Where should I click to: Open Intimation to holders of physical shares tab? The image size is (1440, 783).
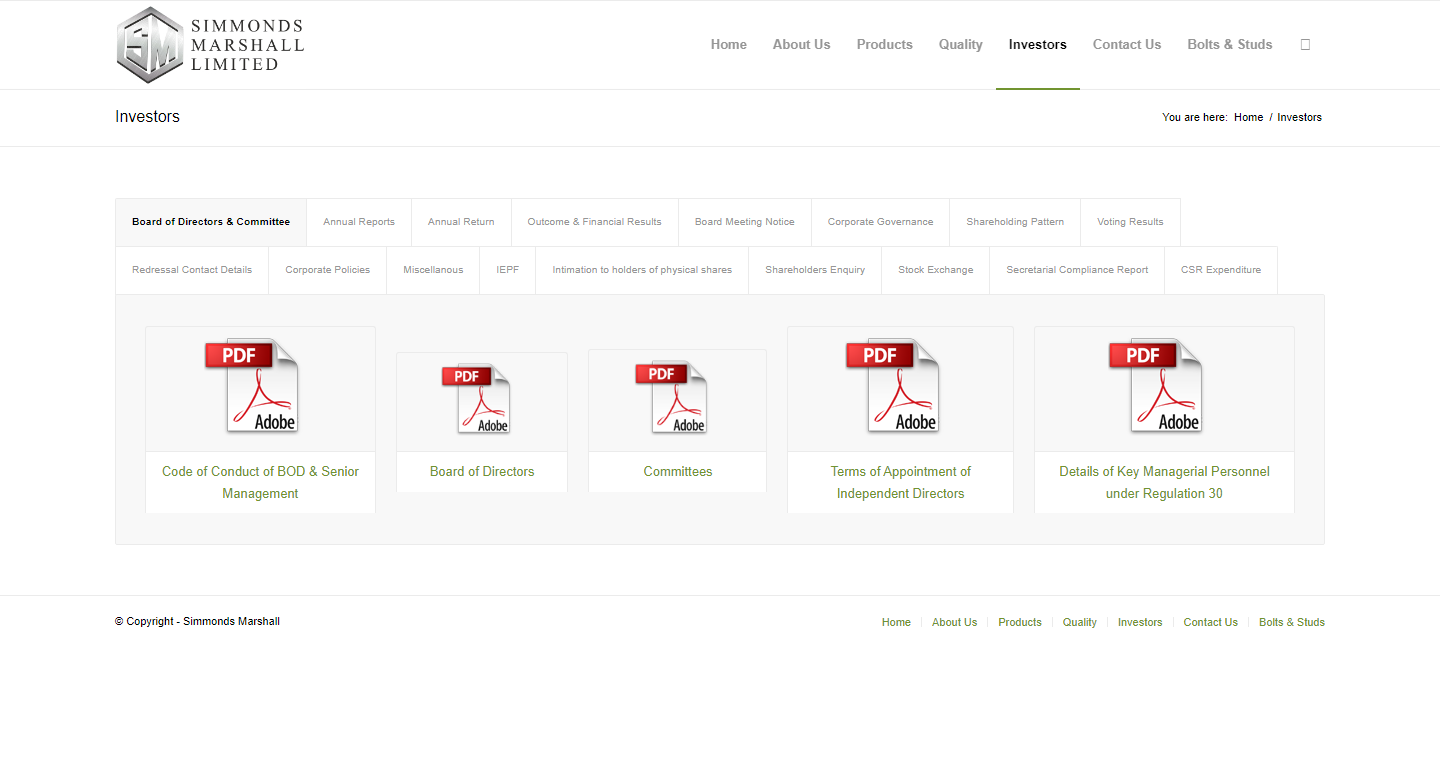tap(642, 270)
